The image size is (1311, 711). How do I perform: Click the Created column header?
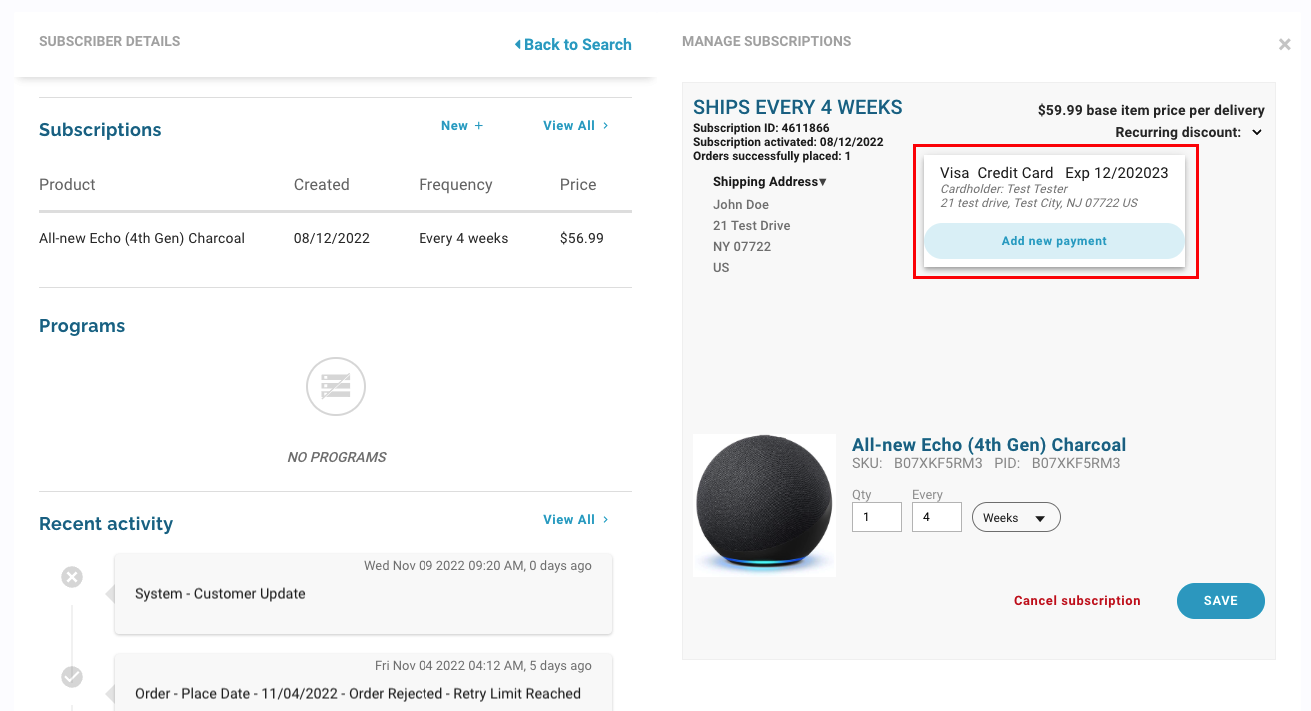click(x=321, y=185)
